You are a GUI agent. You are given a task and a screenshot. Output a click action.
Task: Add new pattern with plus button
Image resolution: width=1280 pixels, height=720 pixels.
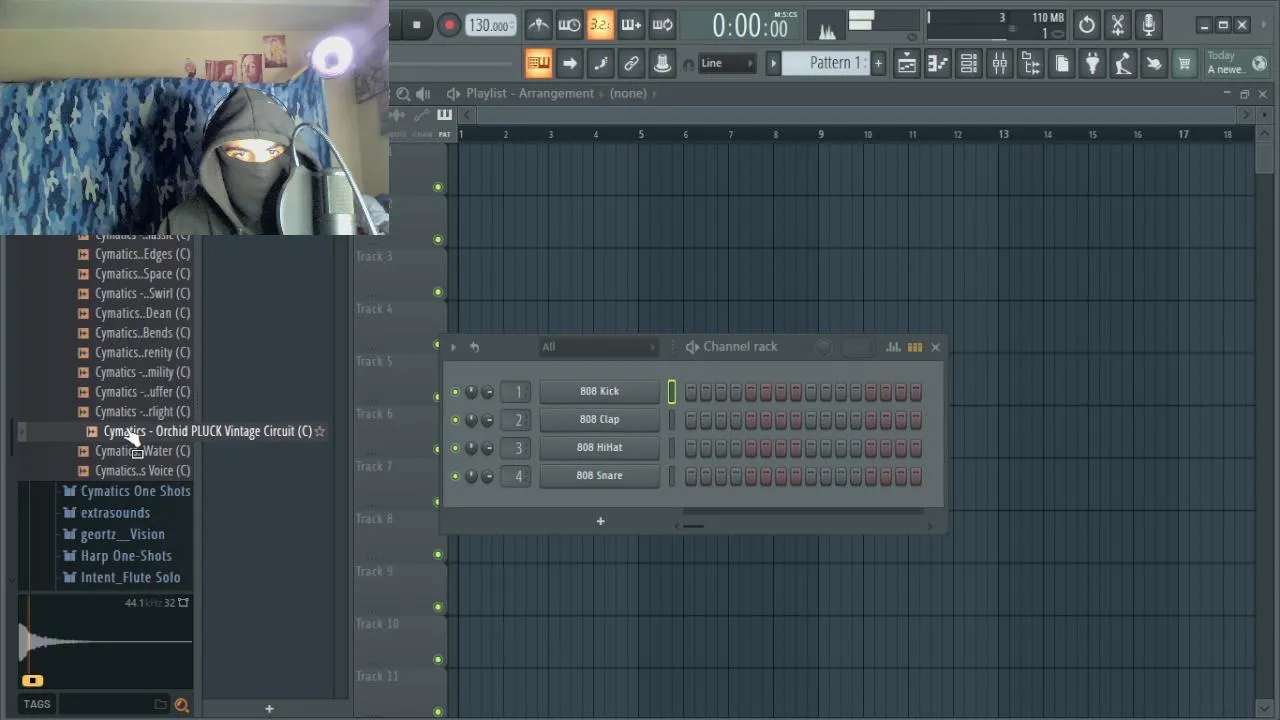click(878, 63)
